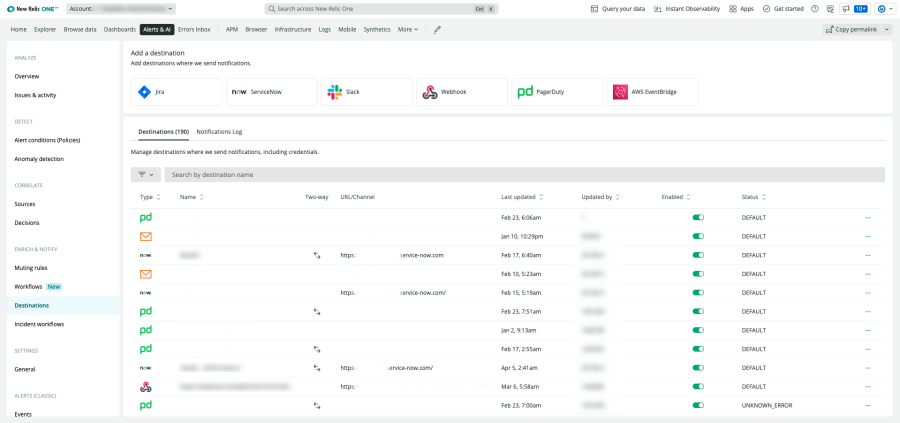Switch to the Notifications Log tab
Viewport: 900px width, 423px height.
(219, 132)
